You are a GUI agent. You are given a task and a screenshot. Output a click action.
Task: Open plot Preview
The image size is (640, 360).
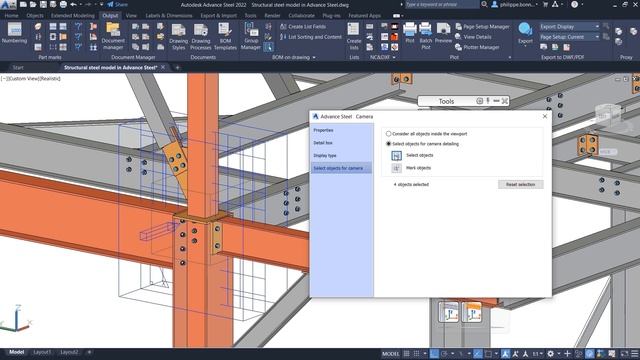443,33
